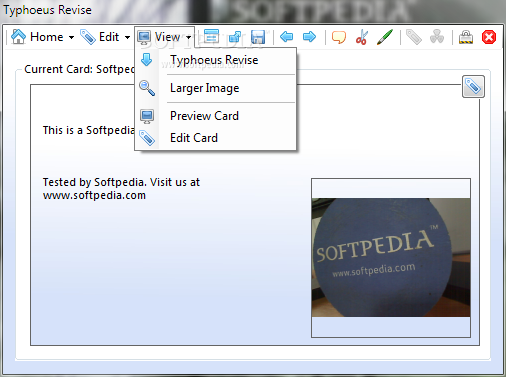Click the export arrow toolbar icon
The image size is (506, 377).
pyautogui.click(x=235, y=37)
